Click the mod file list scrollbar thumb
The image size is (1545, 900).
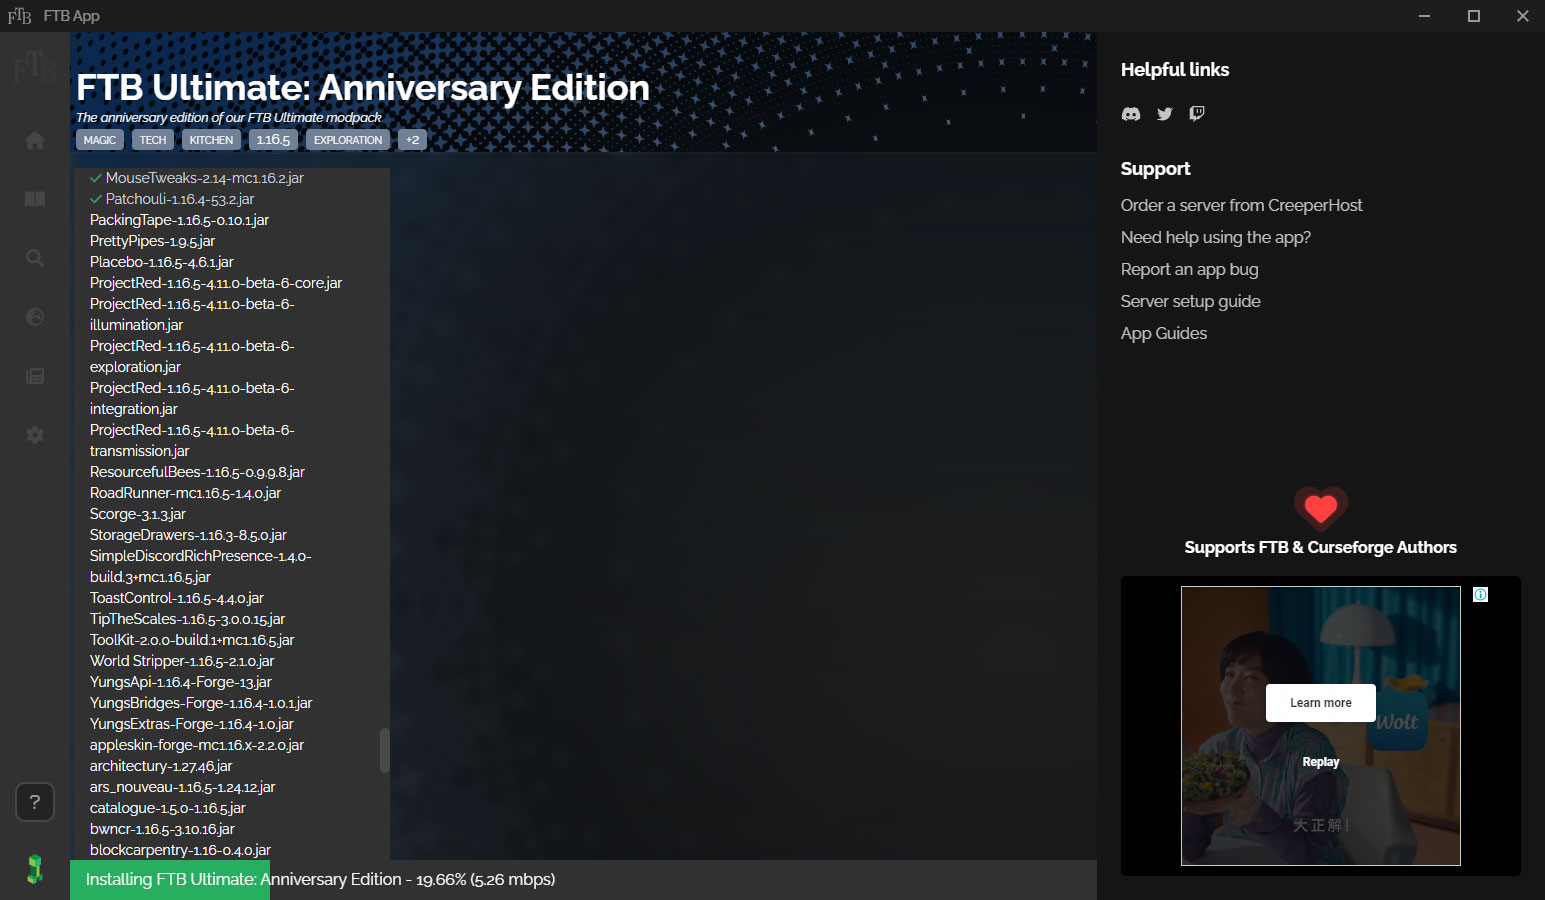click(384, 750)
